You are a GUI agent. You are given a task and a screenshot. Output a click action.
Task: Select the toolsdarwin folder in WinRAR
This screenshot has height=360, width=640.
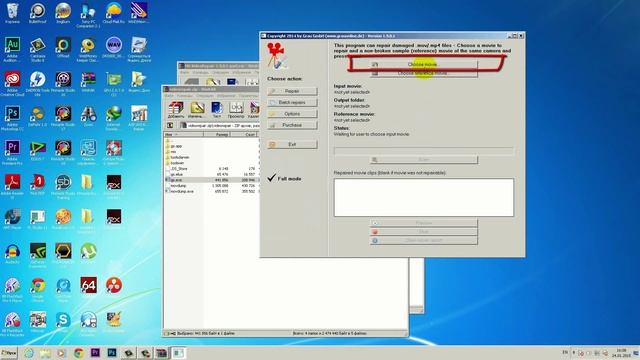[180, 157]
